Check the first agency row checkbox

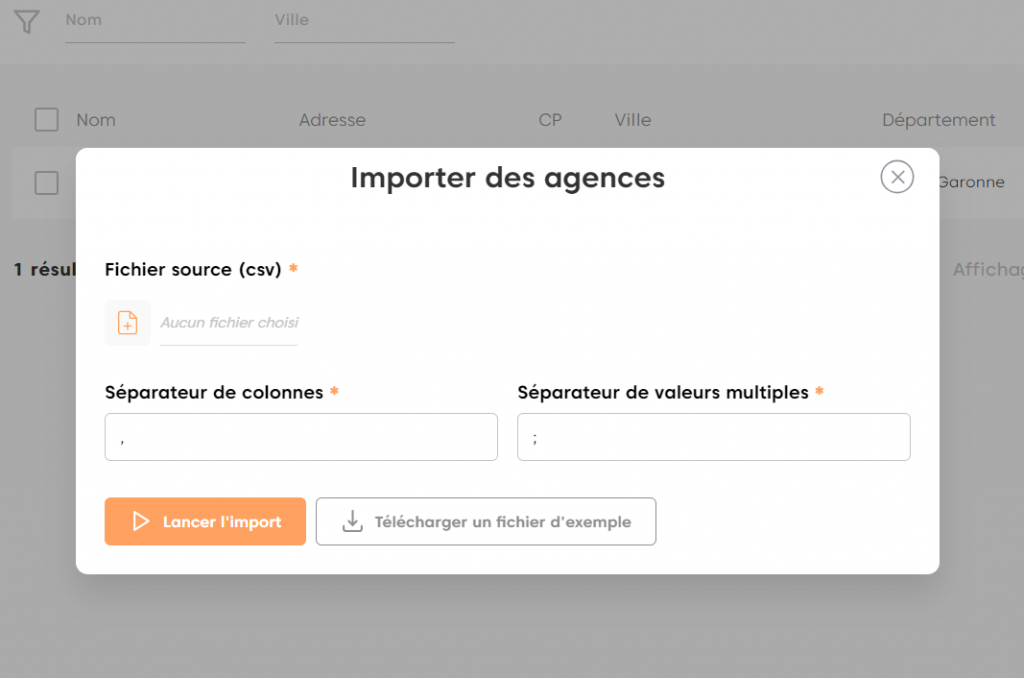pos(47,183)
